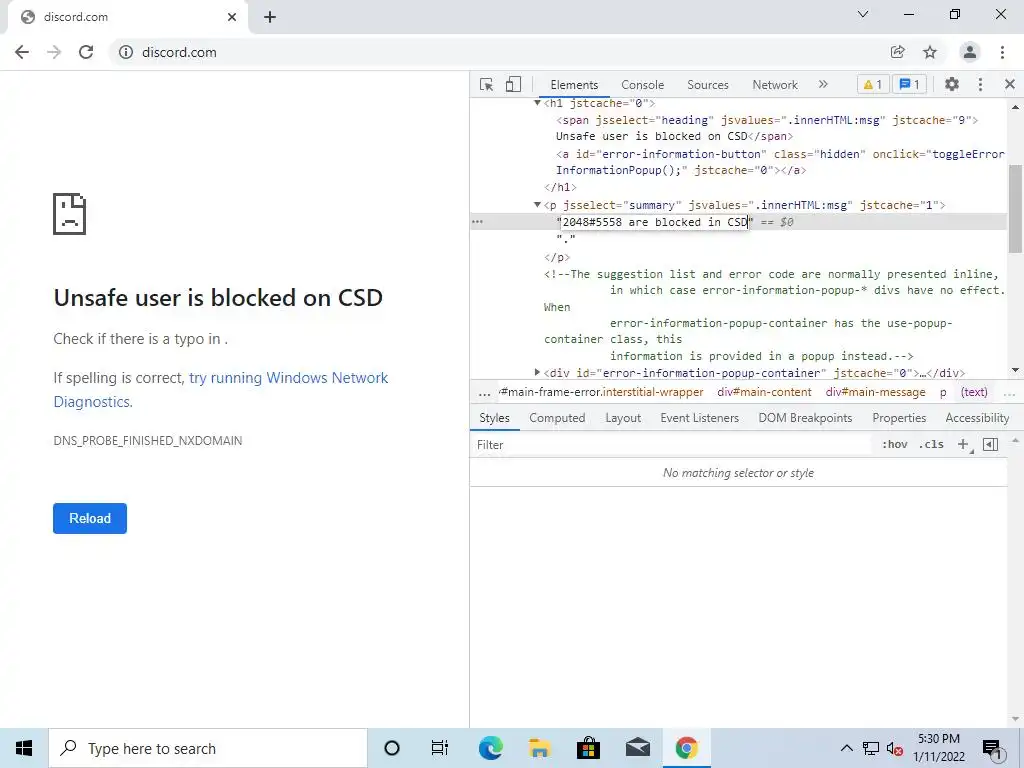Select the Styles tab

click(494, 418)
